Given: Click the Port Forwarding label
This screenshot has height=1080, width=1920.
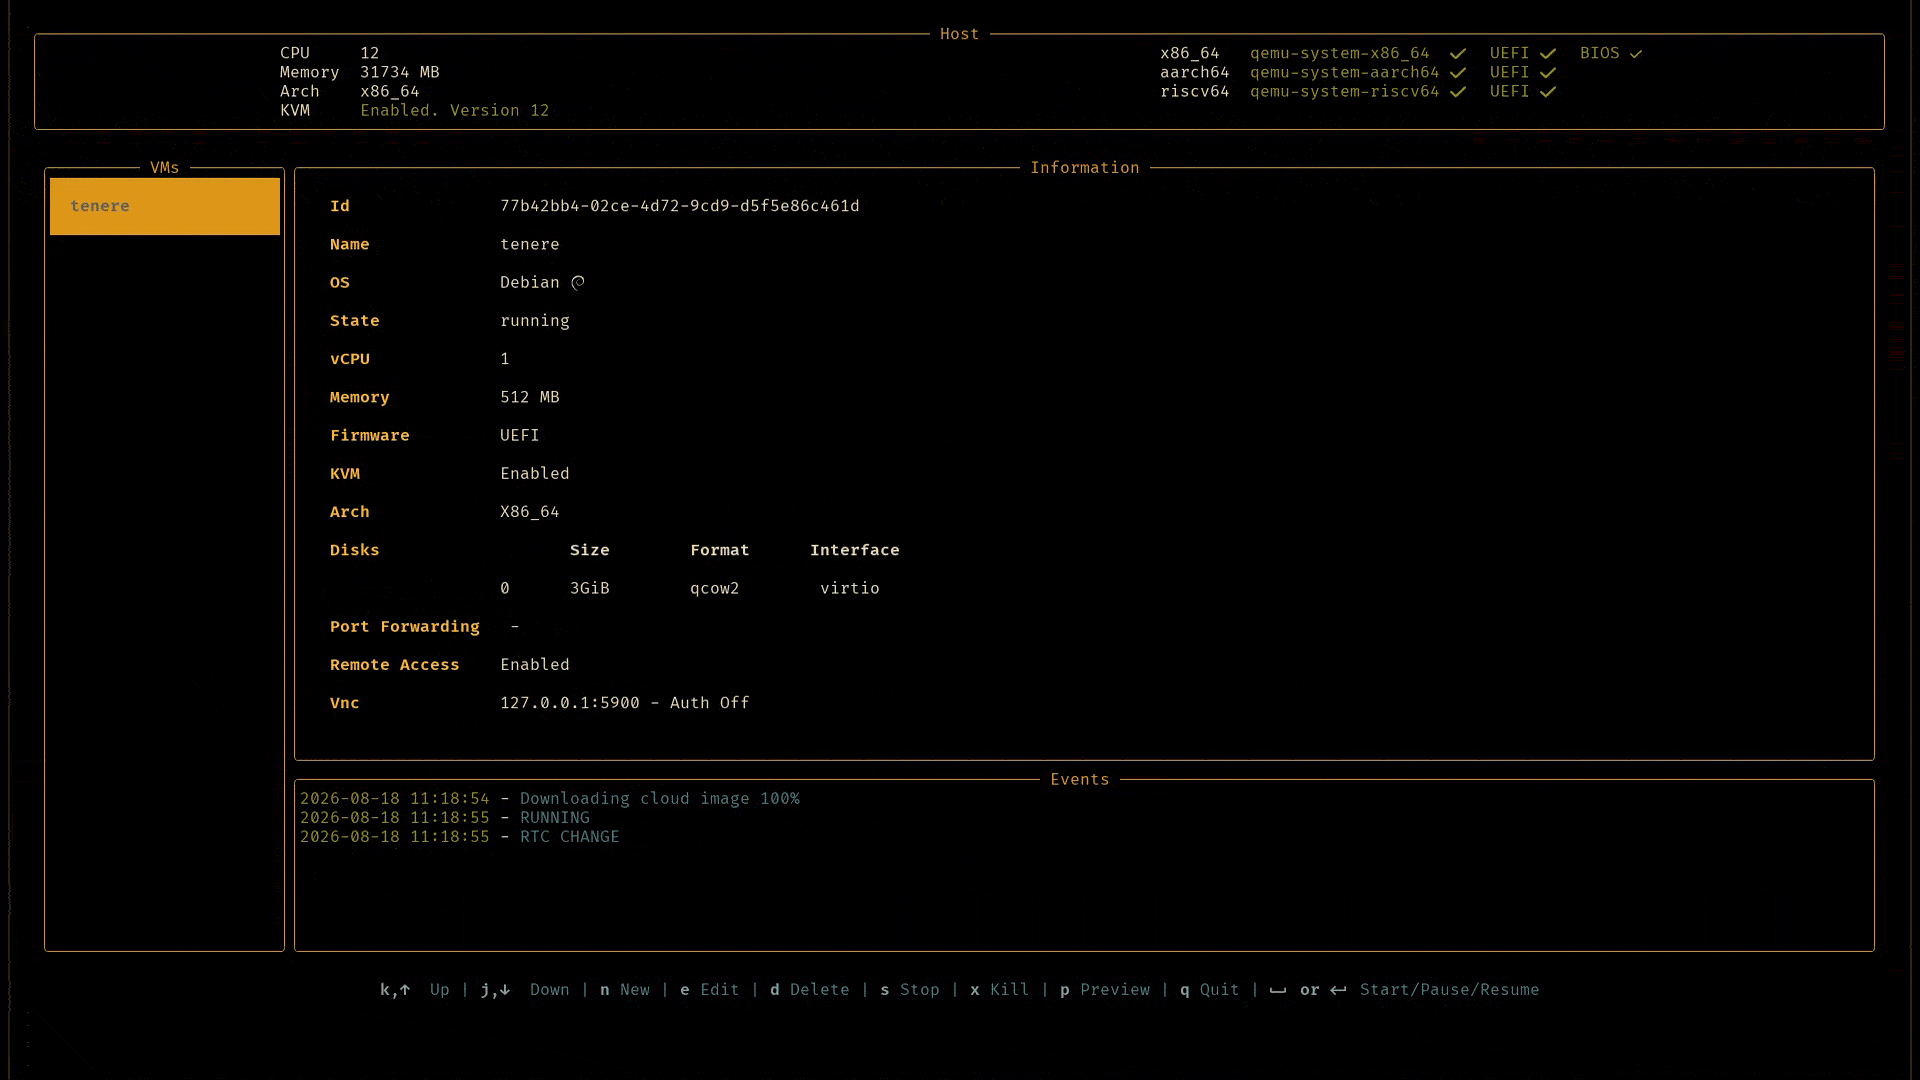Looking at the screenshot, I should click(405, 627).
